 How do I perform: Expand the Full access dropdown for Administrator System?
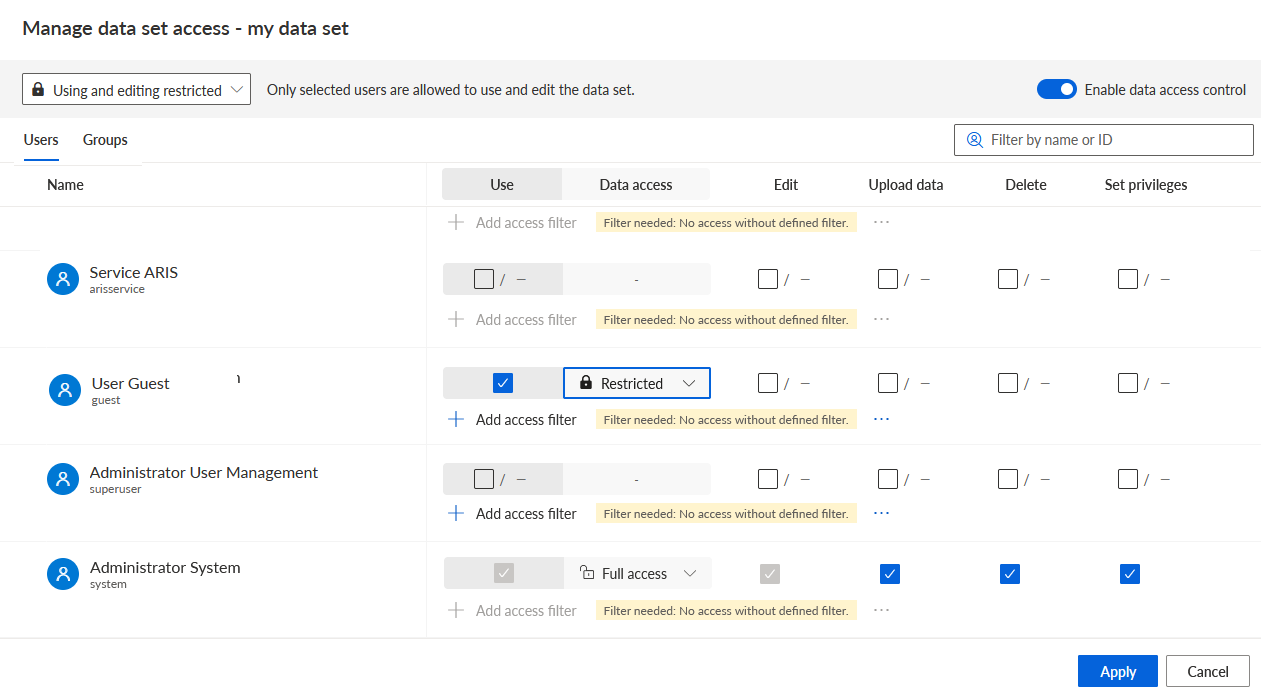(638, 574)
